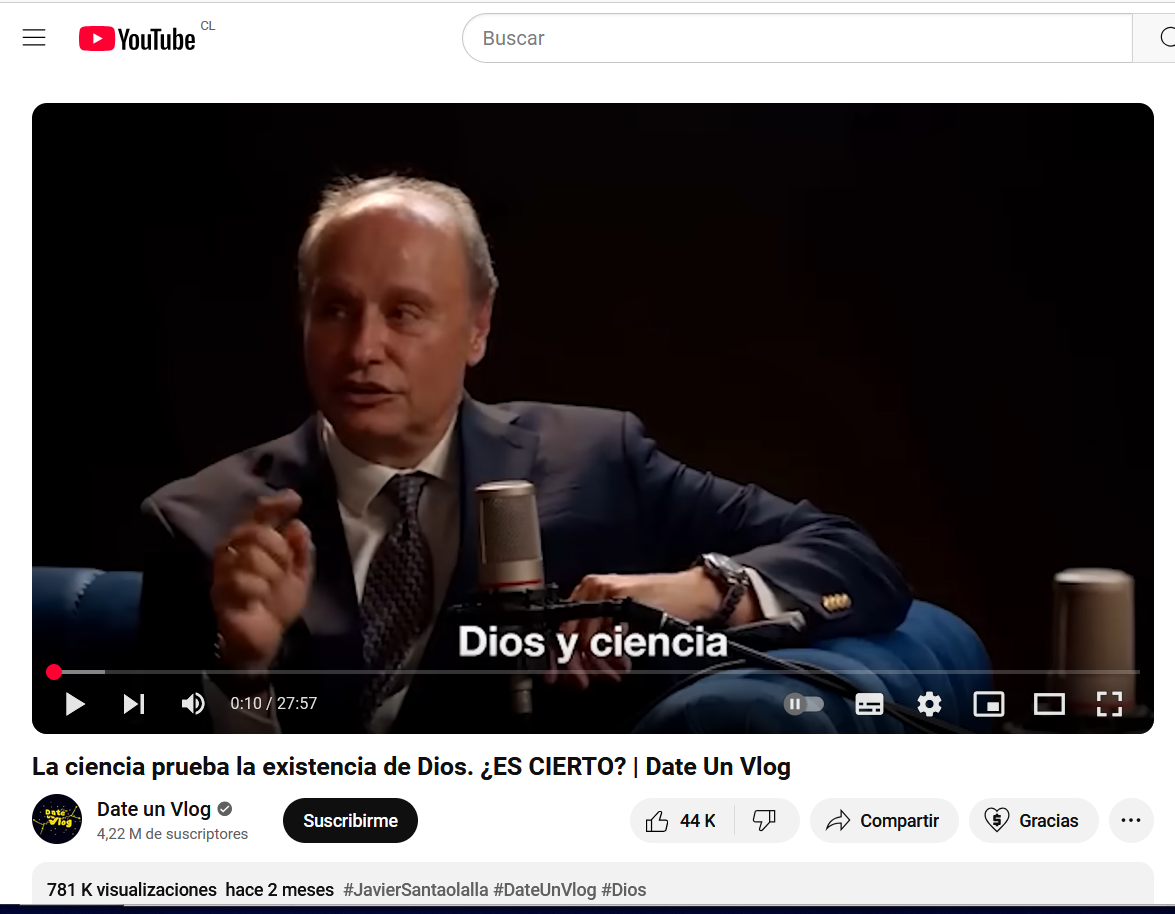Open the miniplayer
The image size is (1175, 914).
989,704
